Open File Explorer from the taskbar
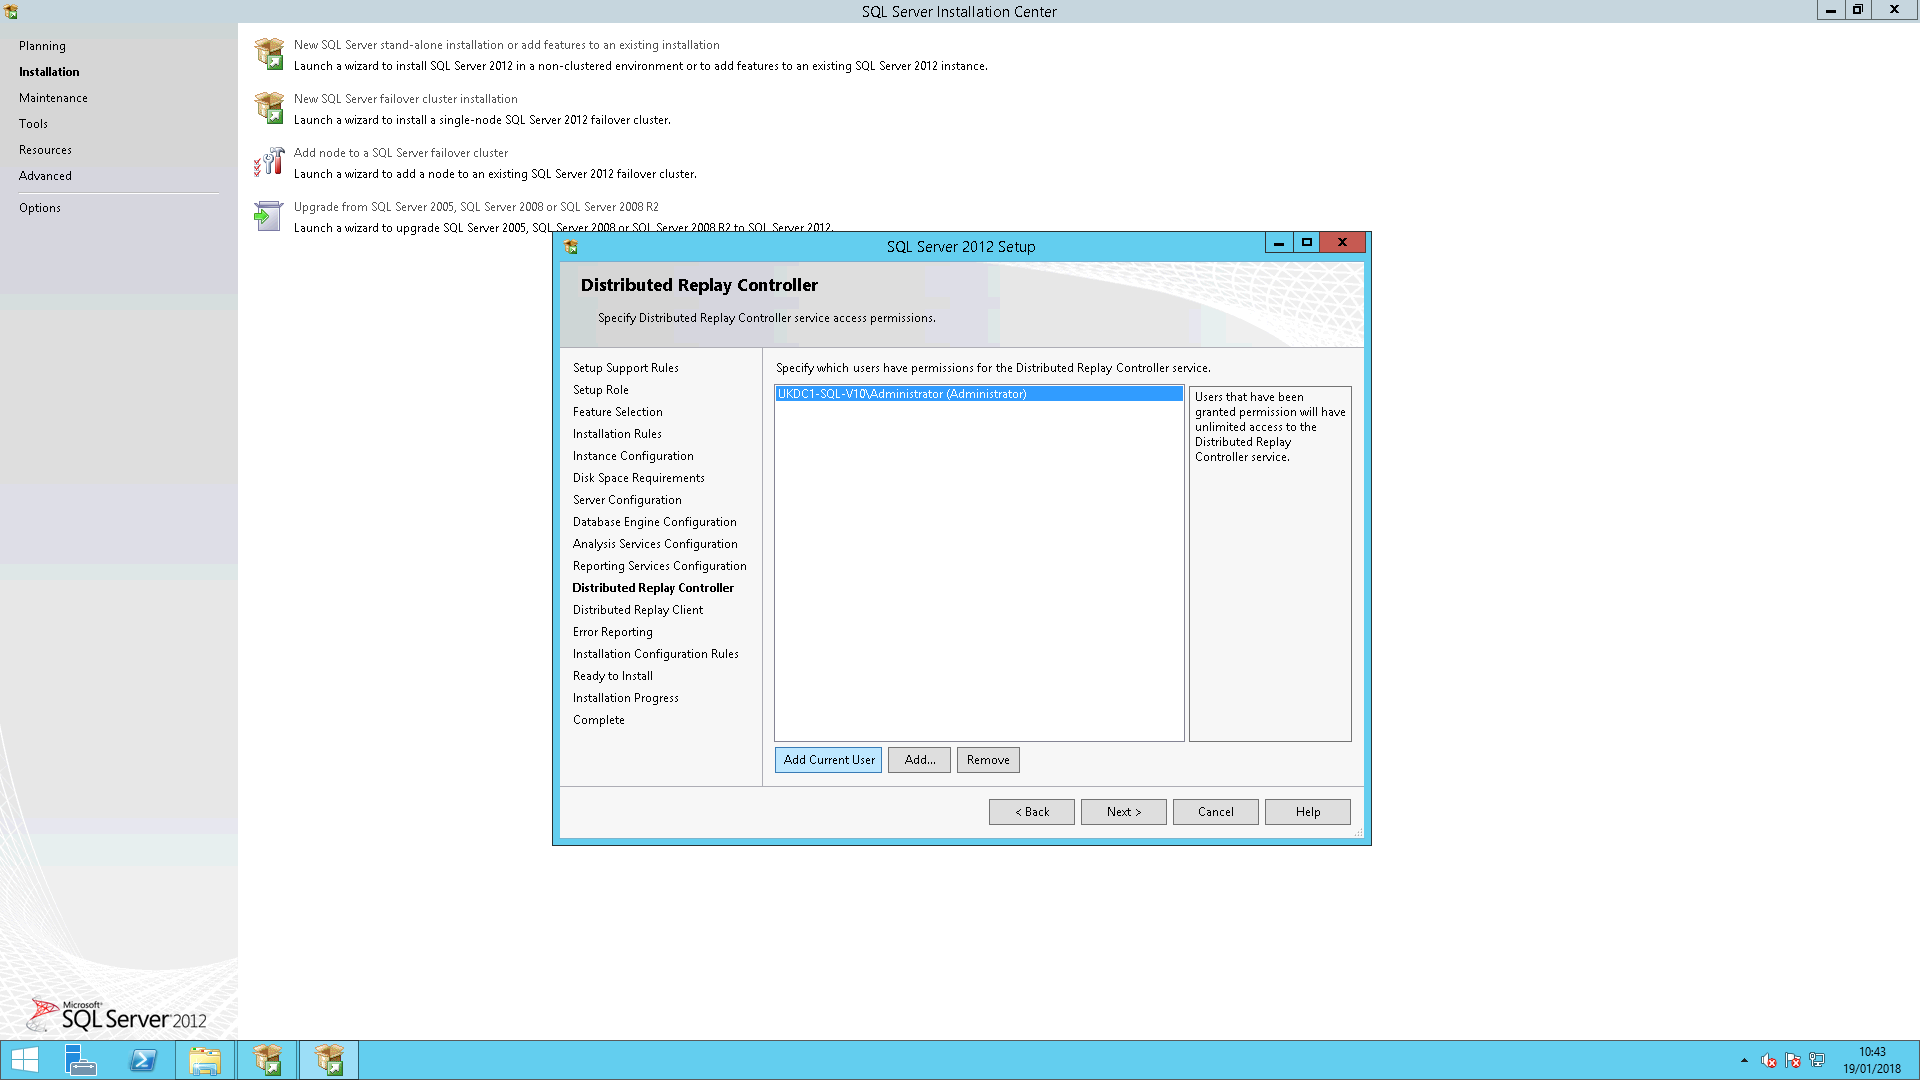Screen dimensions: 1920x1080 (x=205, y=1060)
